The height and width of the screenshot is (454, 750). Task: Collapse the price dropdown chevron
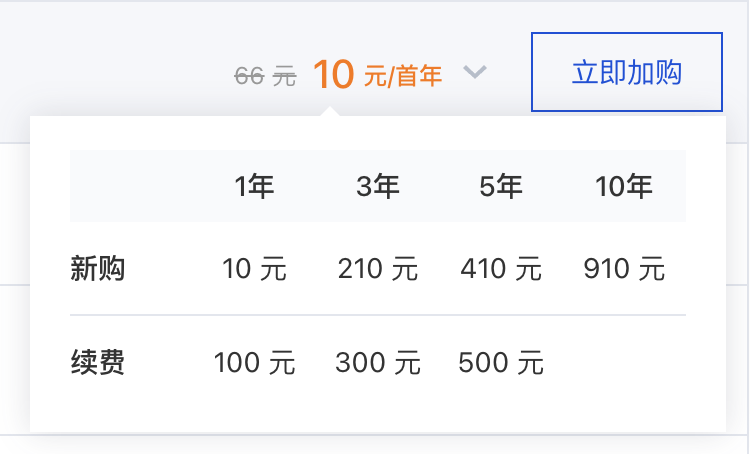pos(475,72)
